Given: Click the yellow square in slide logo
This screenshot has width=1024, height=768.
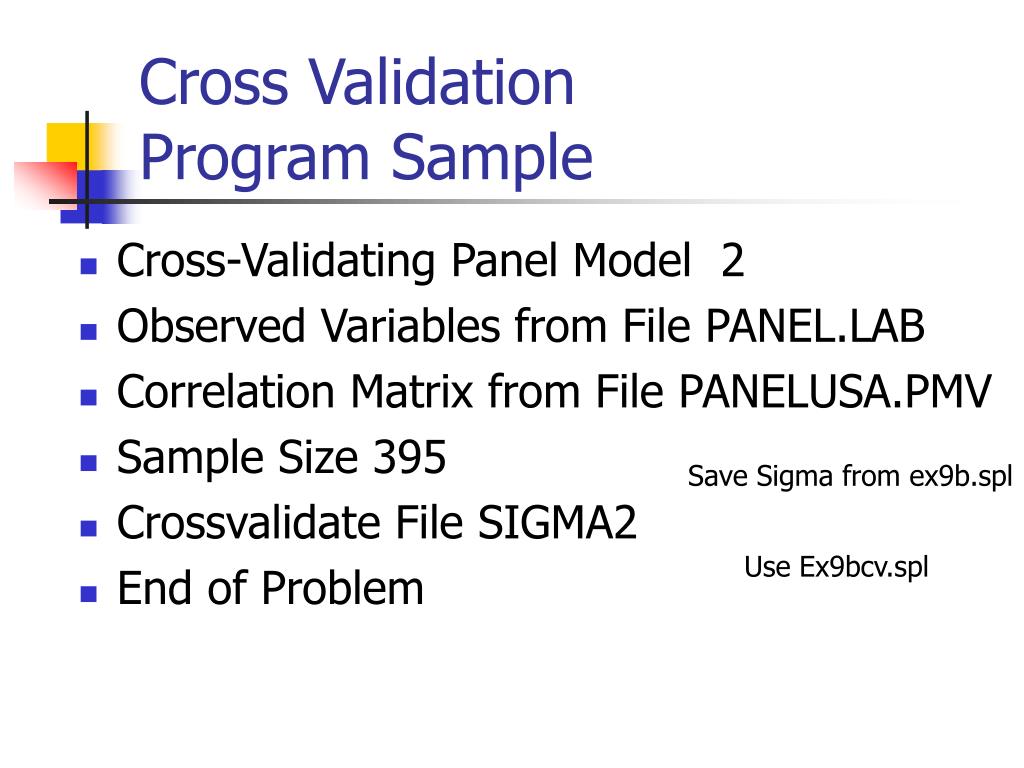Looking at the screenshot, I should click(65, 142).
